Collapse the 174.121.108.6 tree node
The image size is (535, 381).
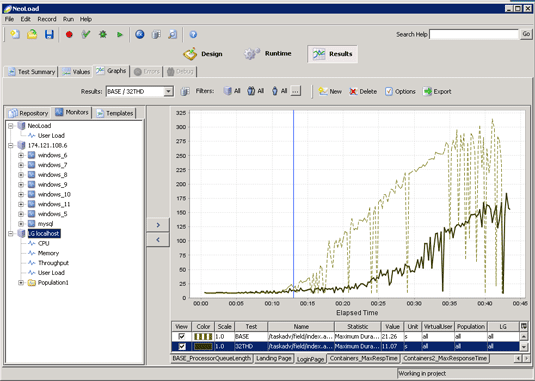pos(11,146)
